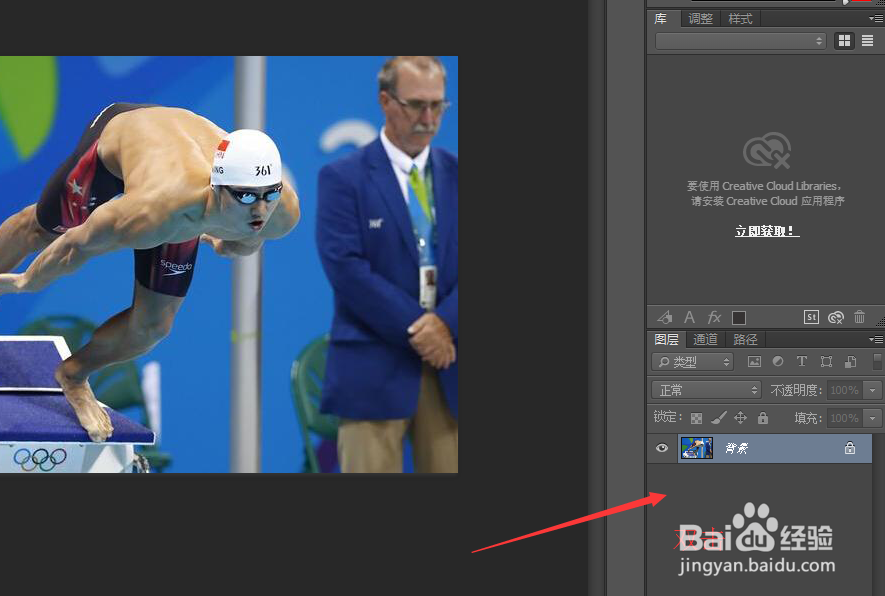Click the lock transparent pixels icon
Image resolution: width=885 pixels, height=596 pixels.
[x=696, y=418]
